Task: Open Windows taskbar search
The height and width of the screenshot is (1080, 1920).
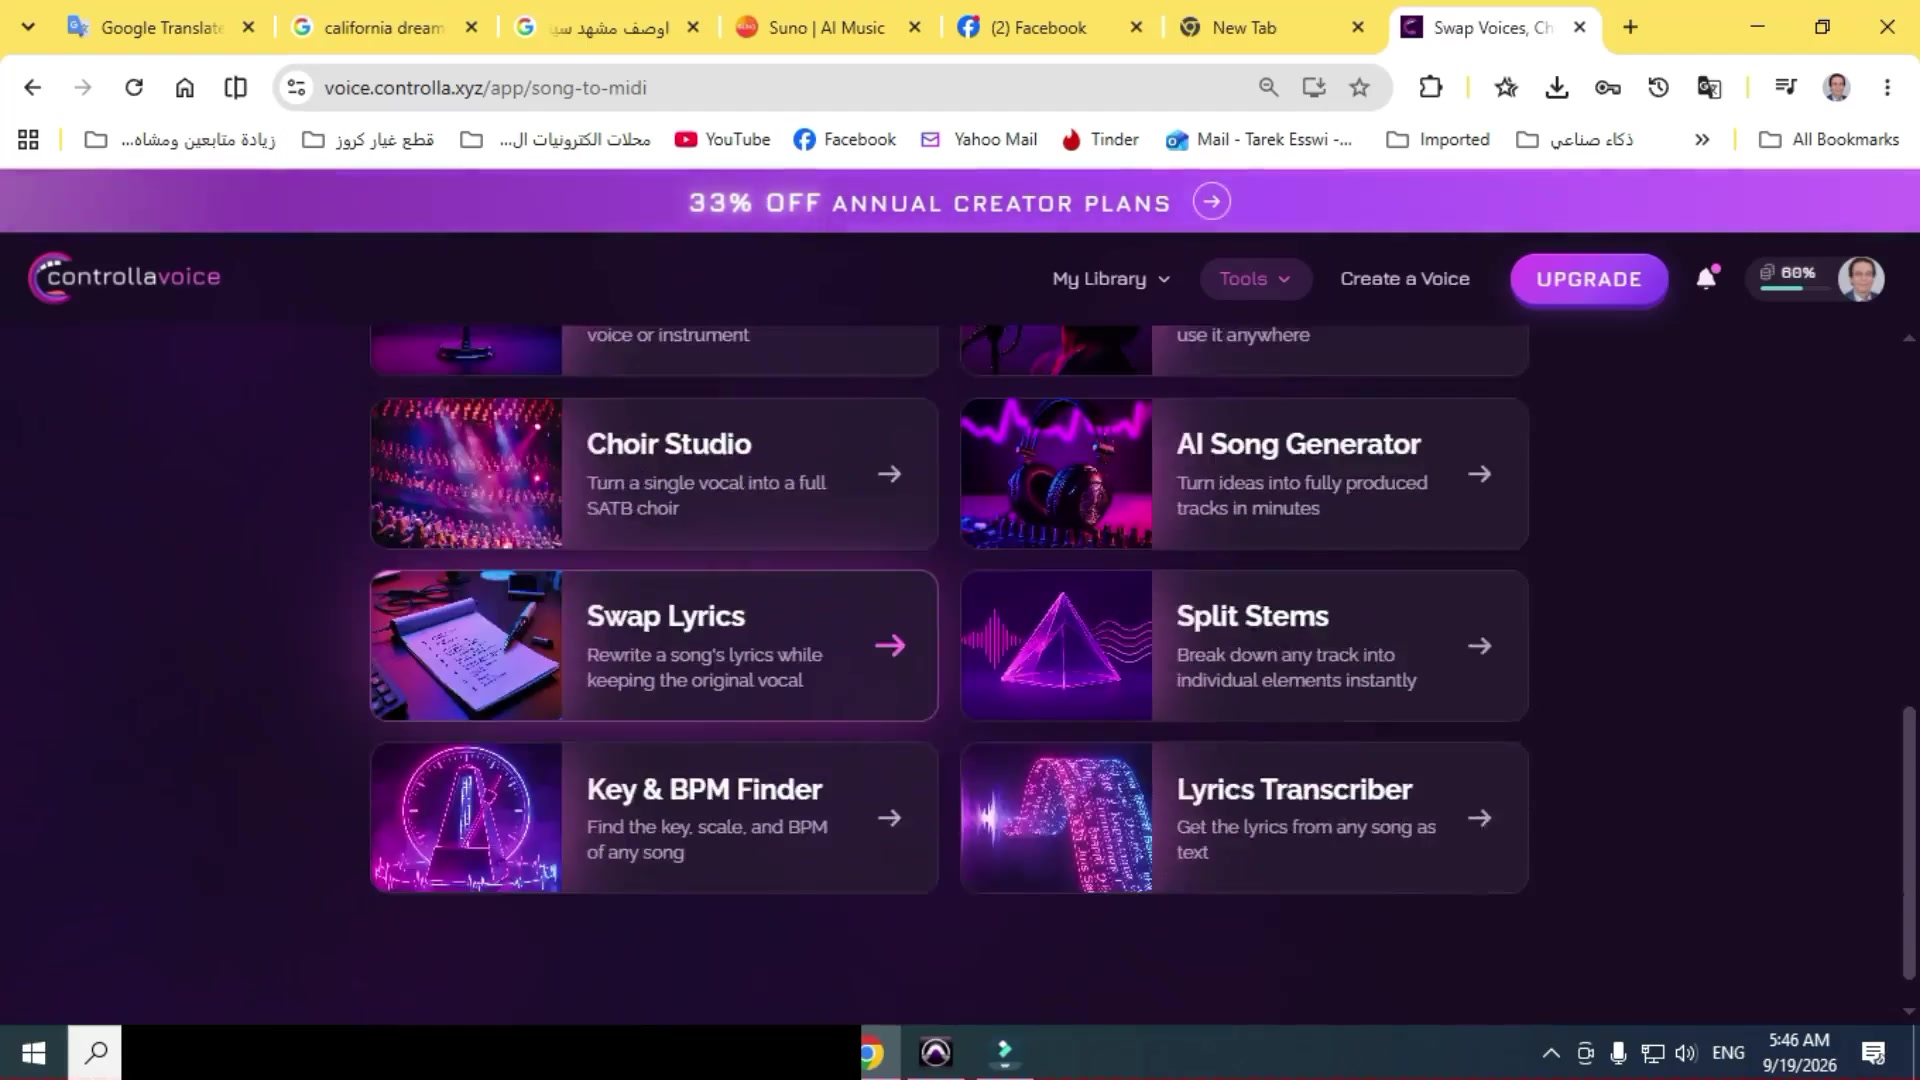Action: click(96, 1052)
